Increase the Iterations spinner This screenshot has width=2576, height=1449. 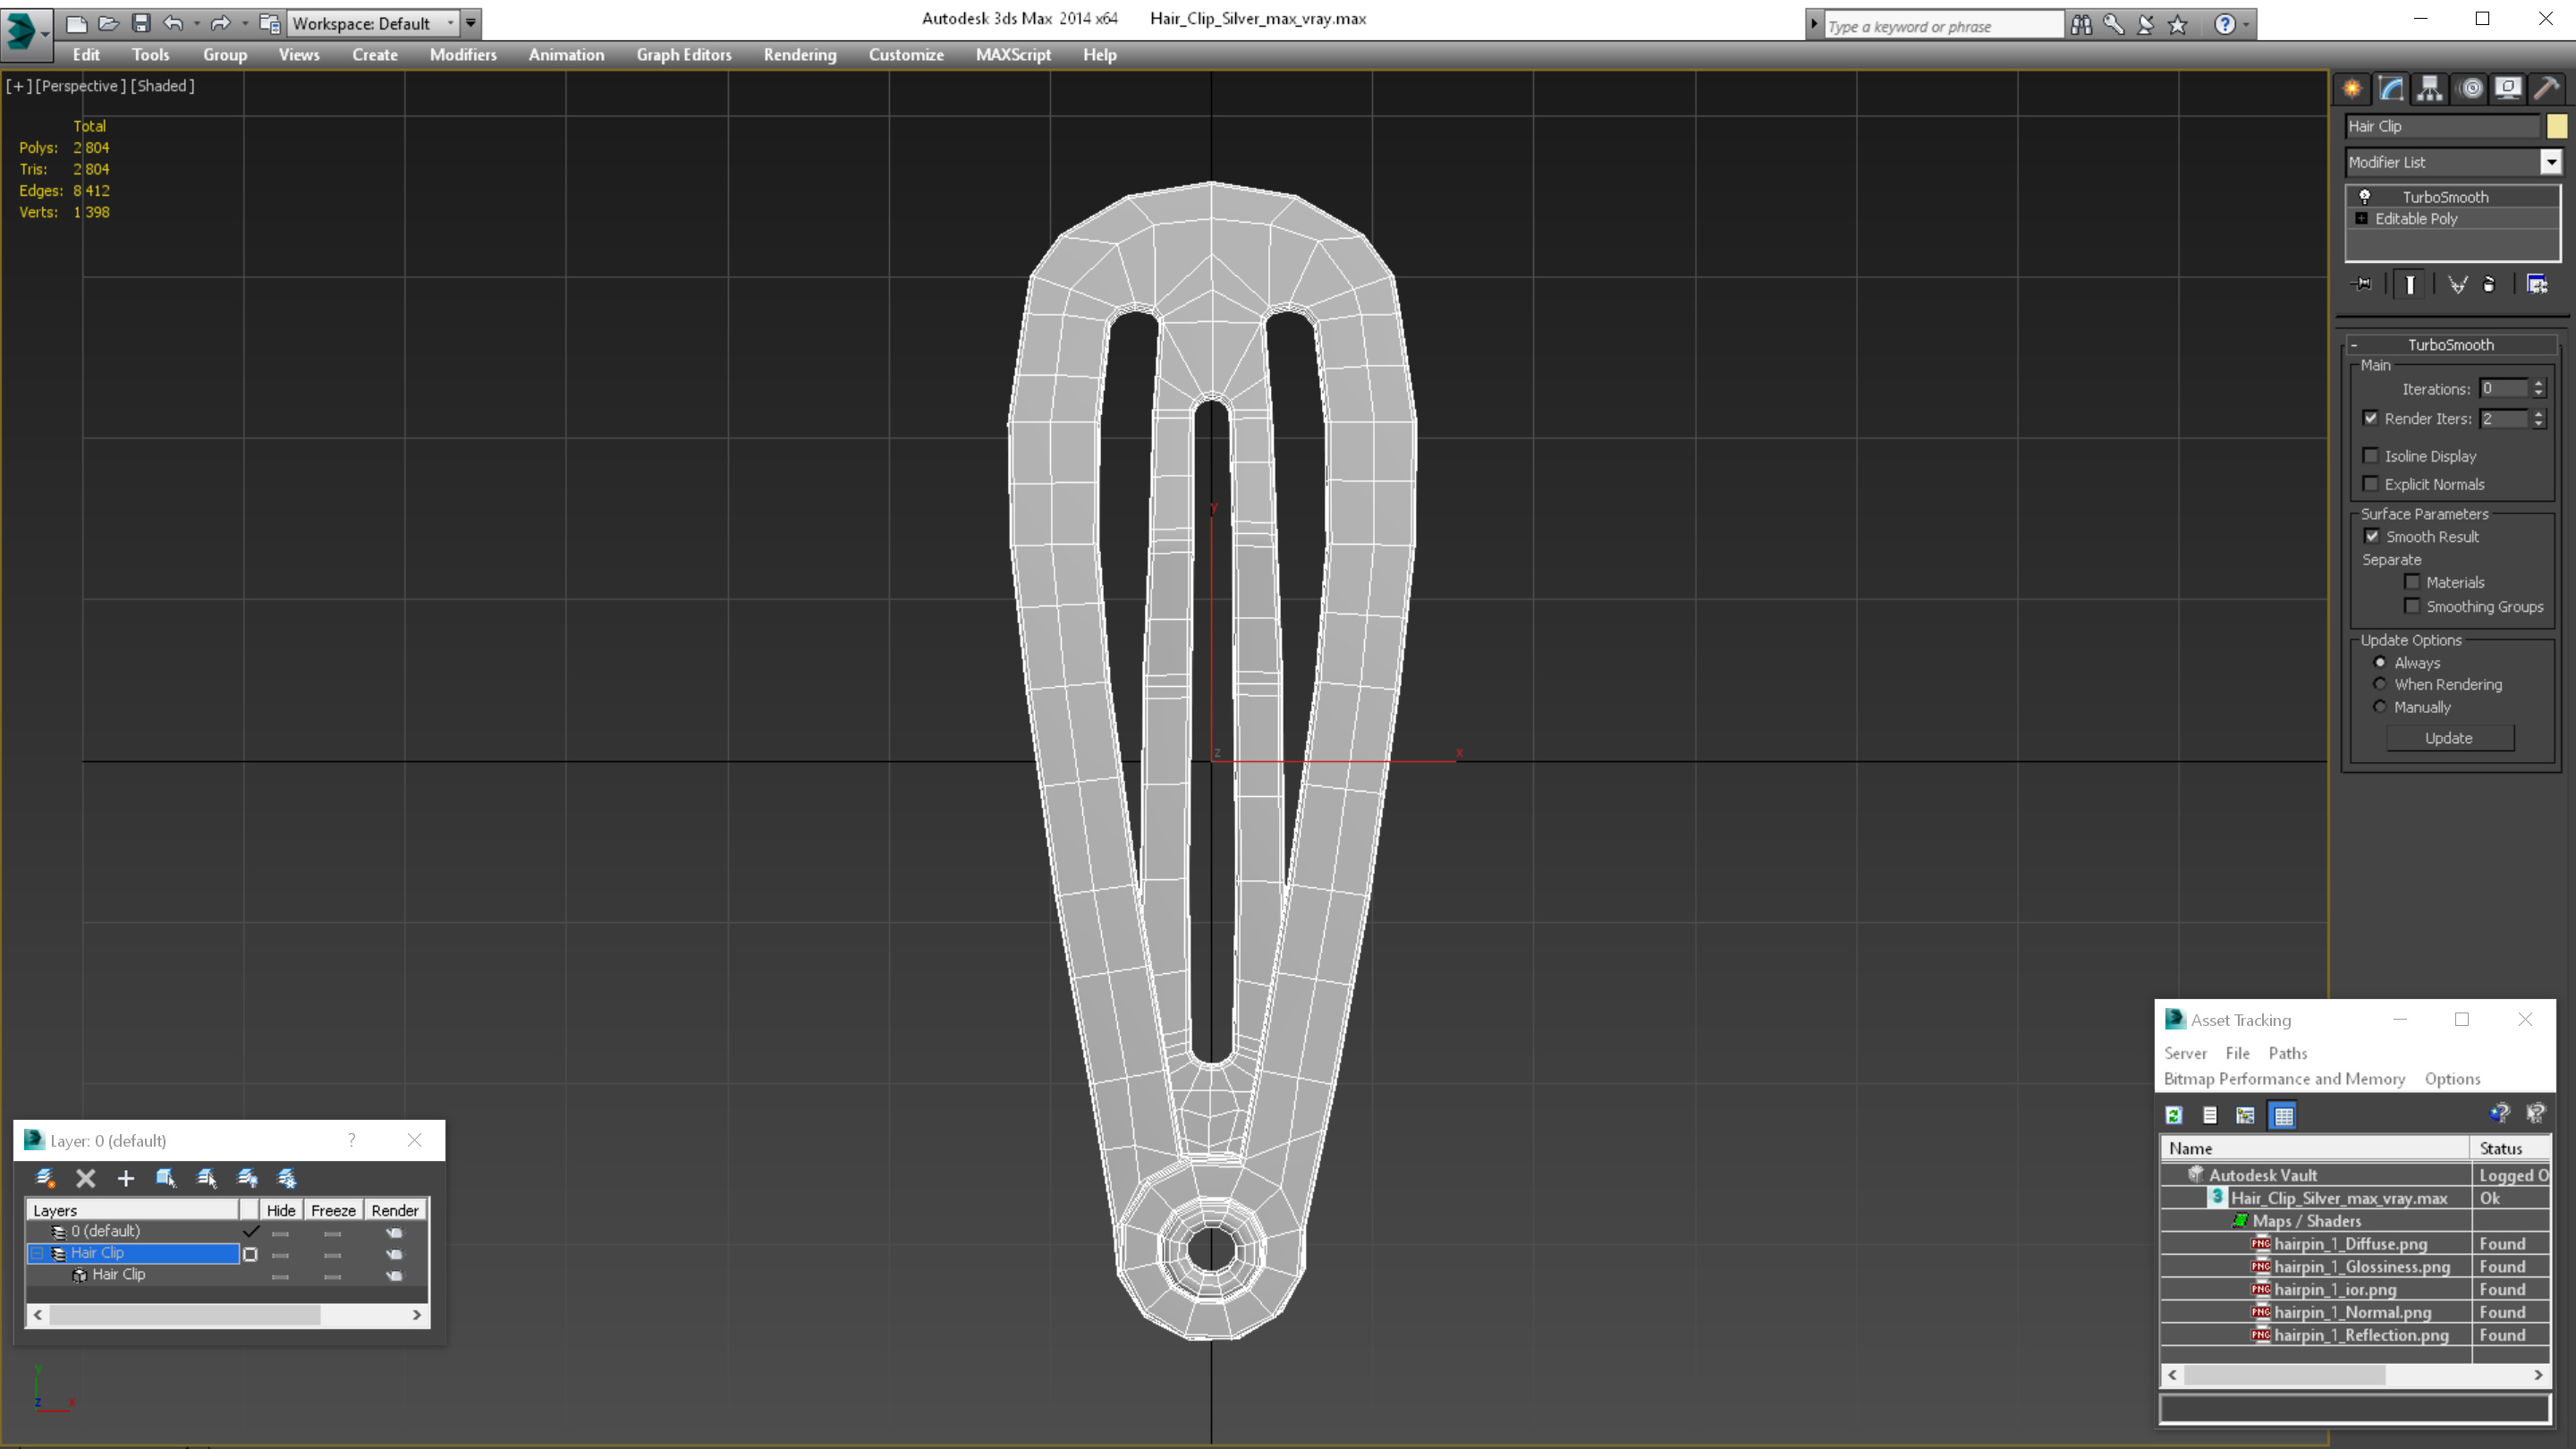click(2538, 383)
